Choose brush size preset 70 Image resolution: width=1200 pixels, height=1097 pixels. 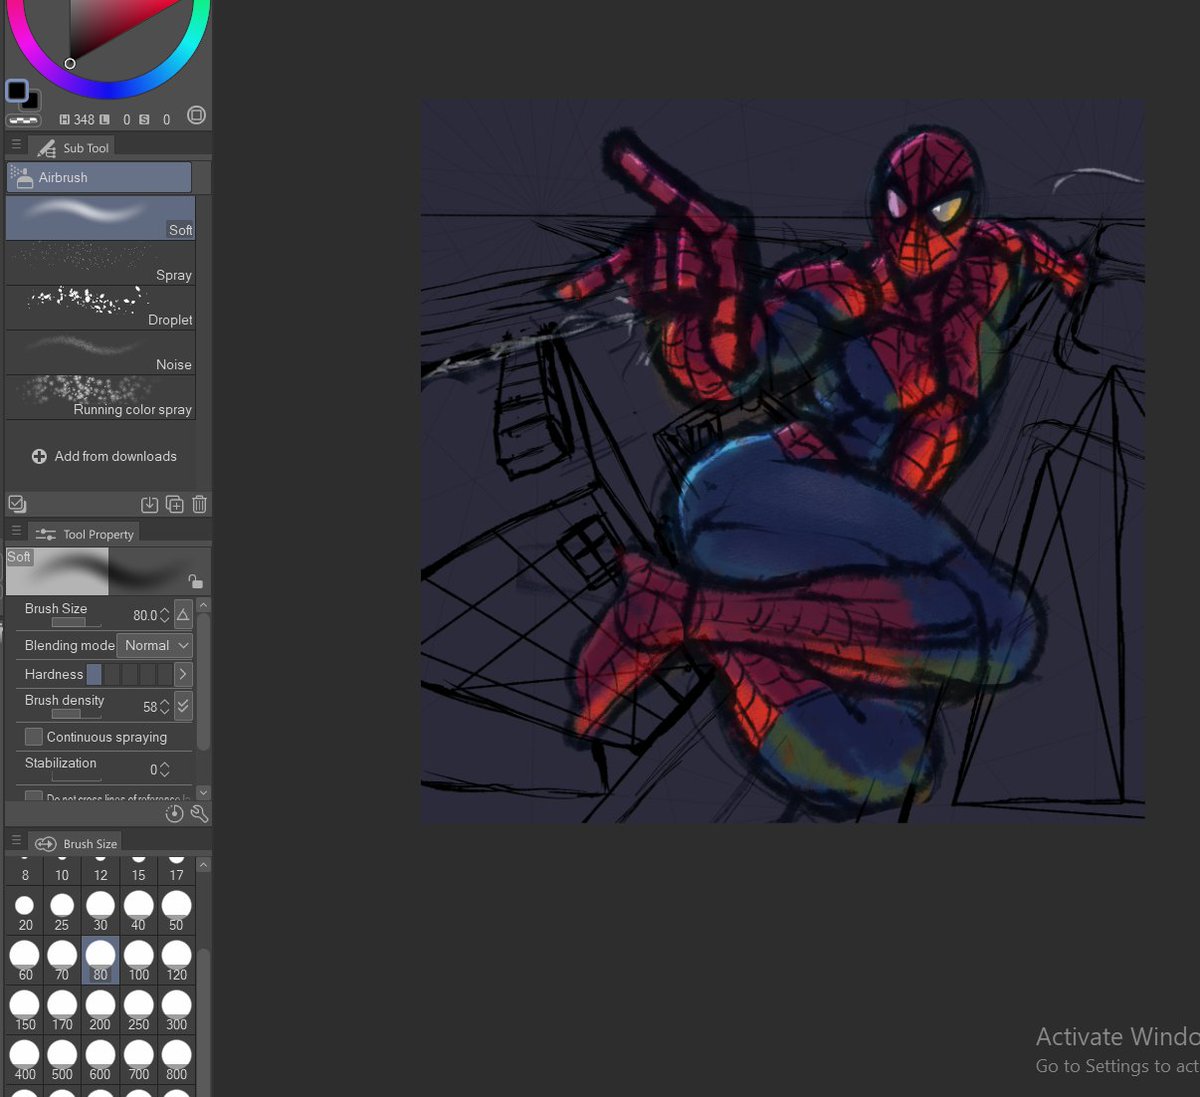(x=62, y=961)
